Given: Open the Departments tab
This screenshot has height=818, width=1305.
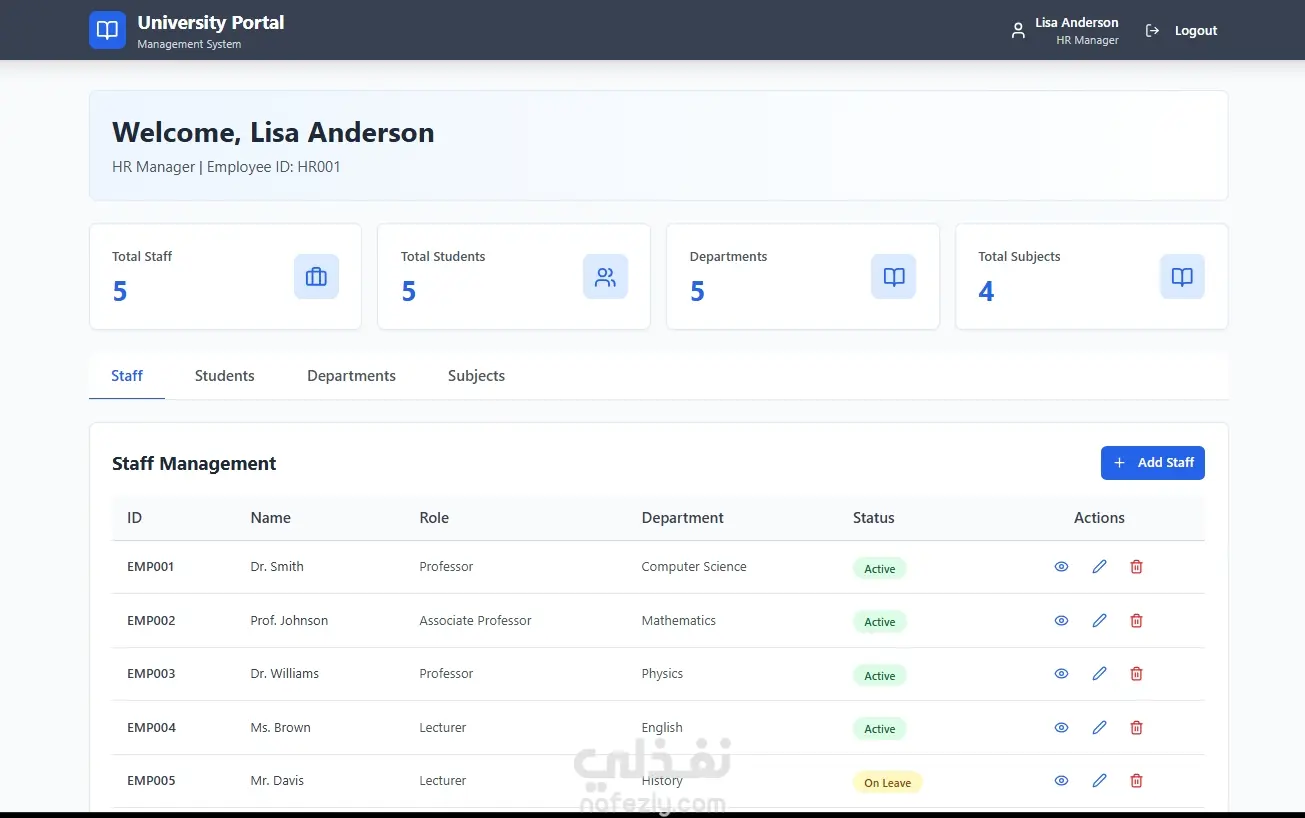Looking at the screenshot, I should point(351,376).
